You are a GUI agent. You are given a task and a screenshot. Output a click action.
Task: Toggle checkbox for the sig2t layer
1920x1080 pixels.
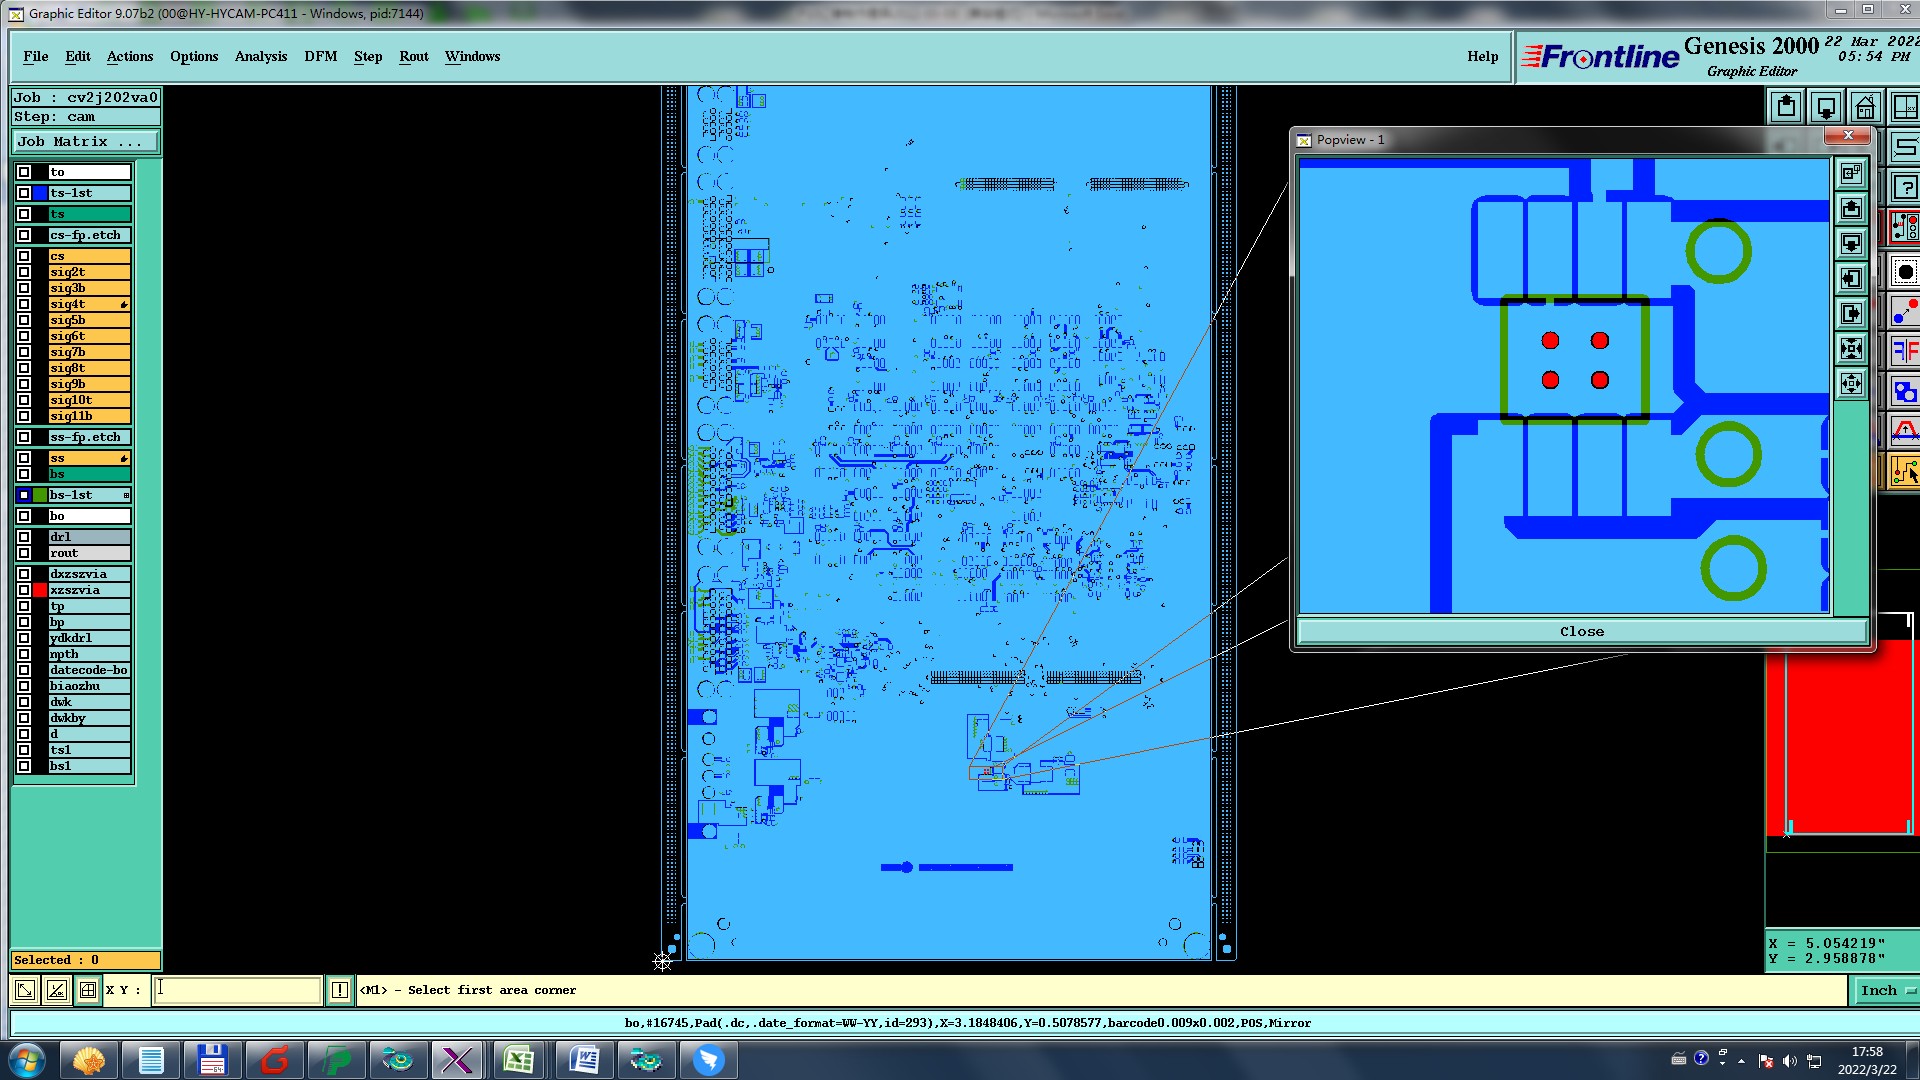[x=24, y=272]
